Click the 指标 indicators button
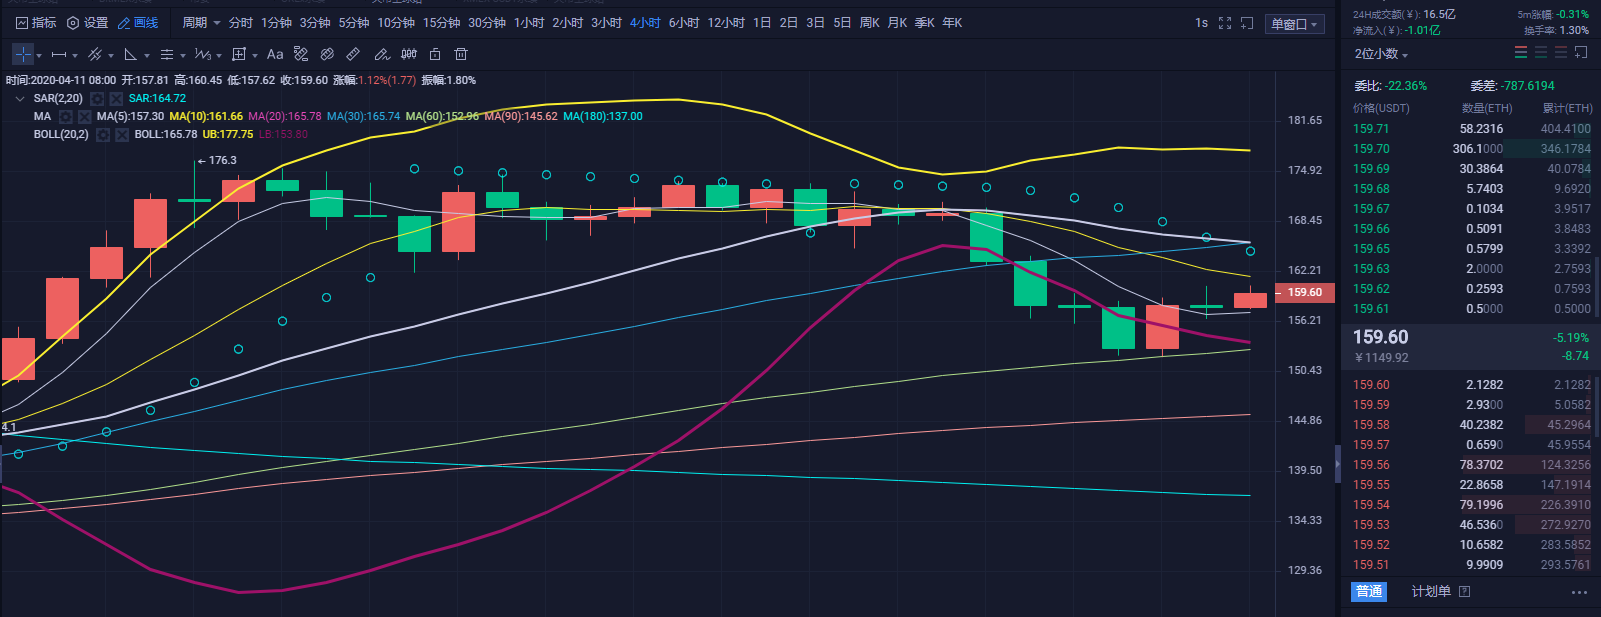The height and width of the screenshot is (617, 1601). (x=36, y=23)
